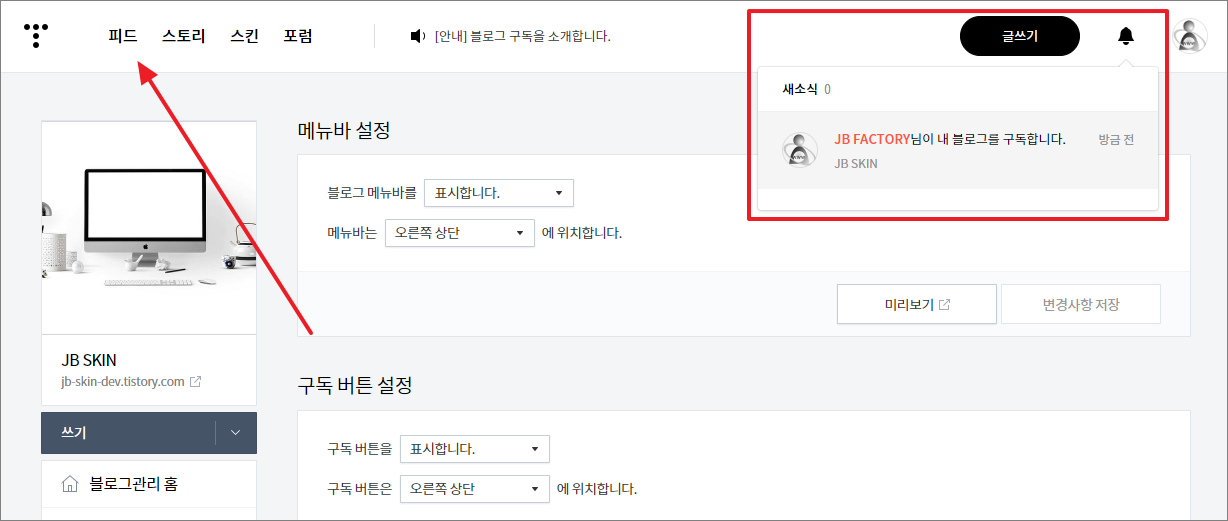The width and height of the screenshot is (1228, 521).
Task: Open the profile avatar menu
Action: 1190,36
